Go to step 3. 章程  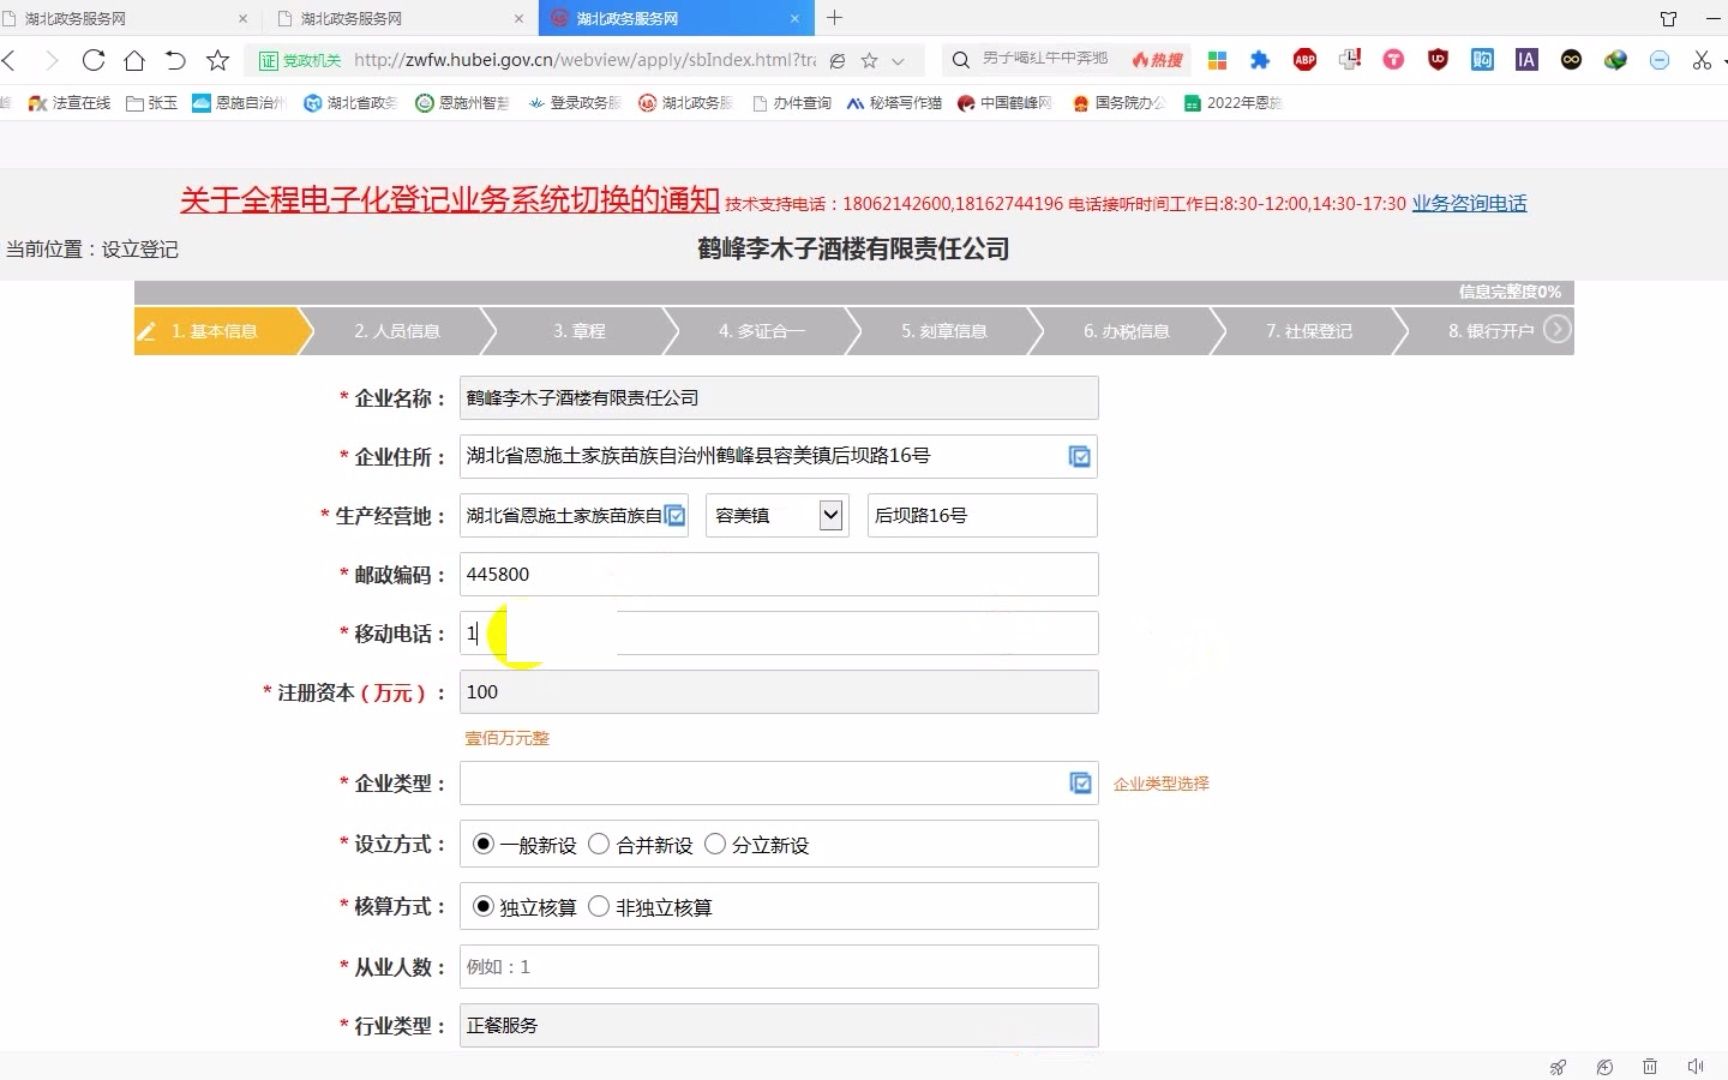pos(579,331)
